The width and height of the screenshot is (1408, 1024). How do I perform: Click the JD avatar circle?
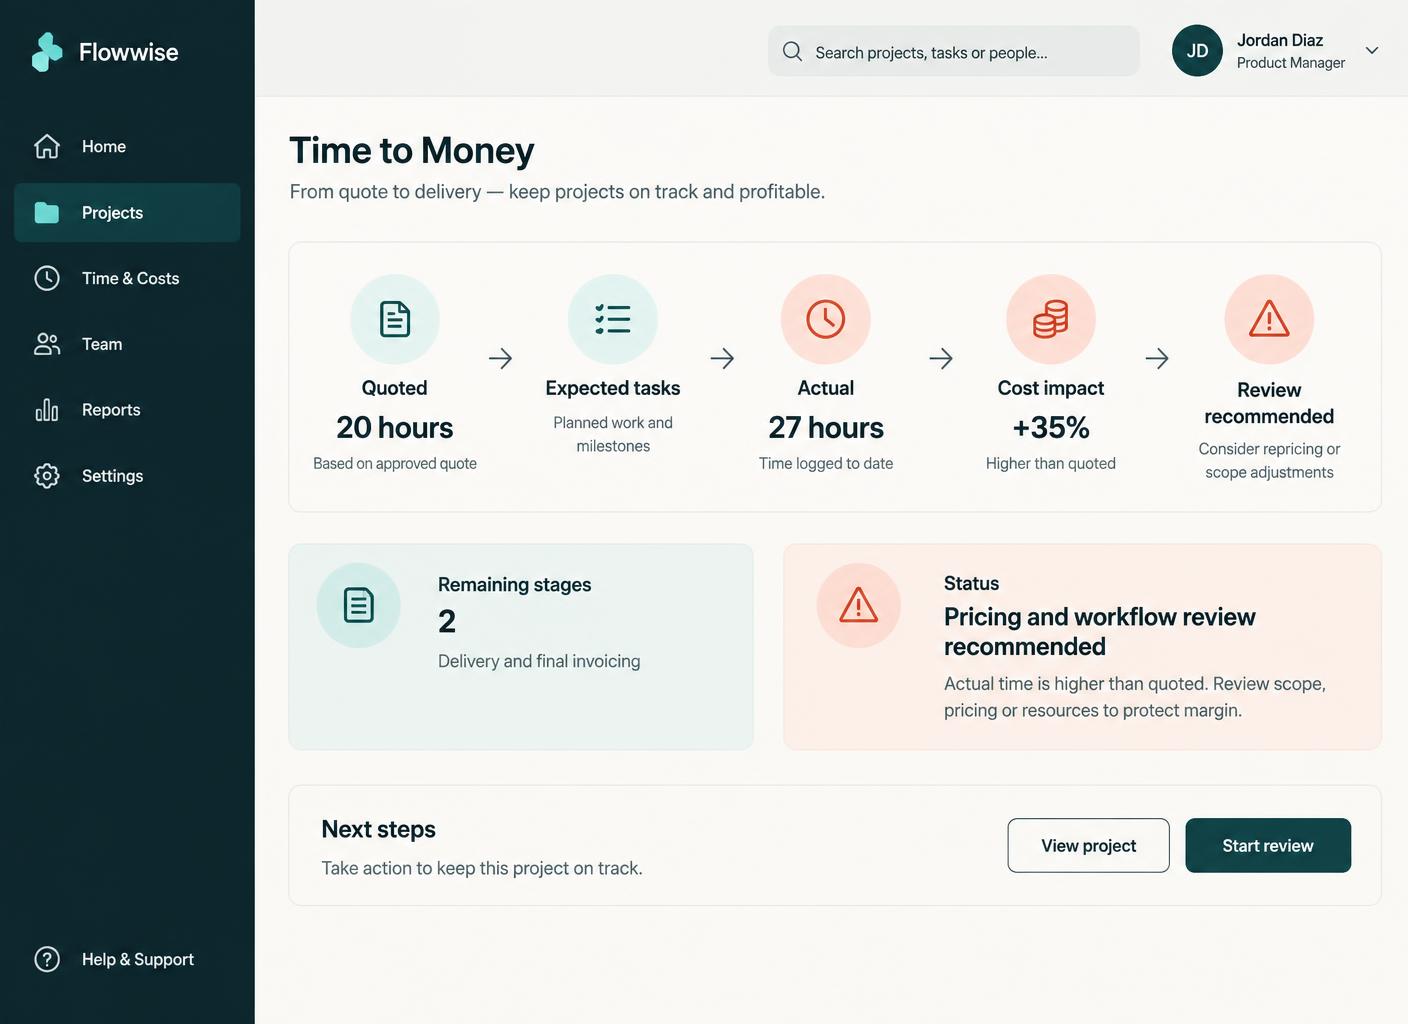click(x=1197, y=51)
